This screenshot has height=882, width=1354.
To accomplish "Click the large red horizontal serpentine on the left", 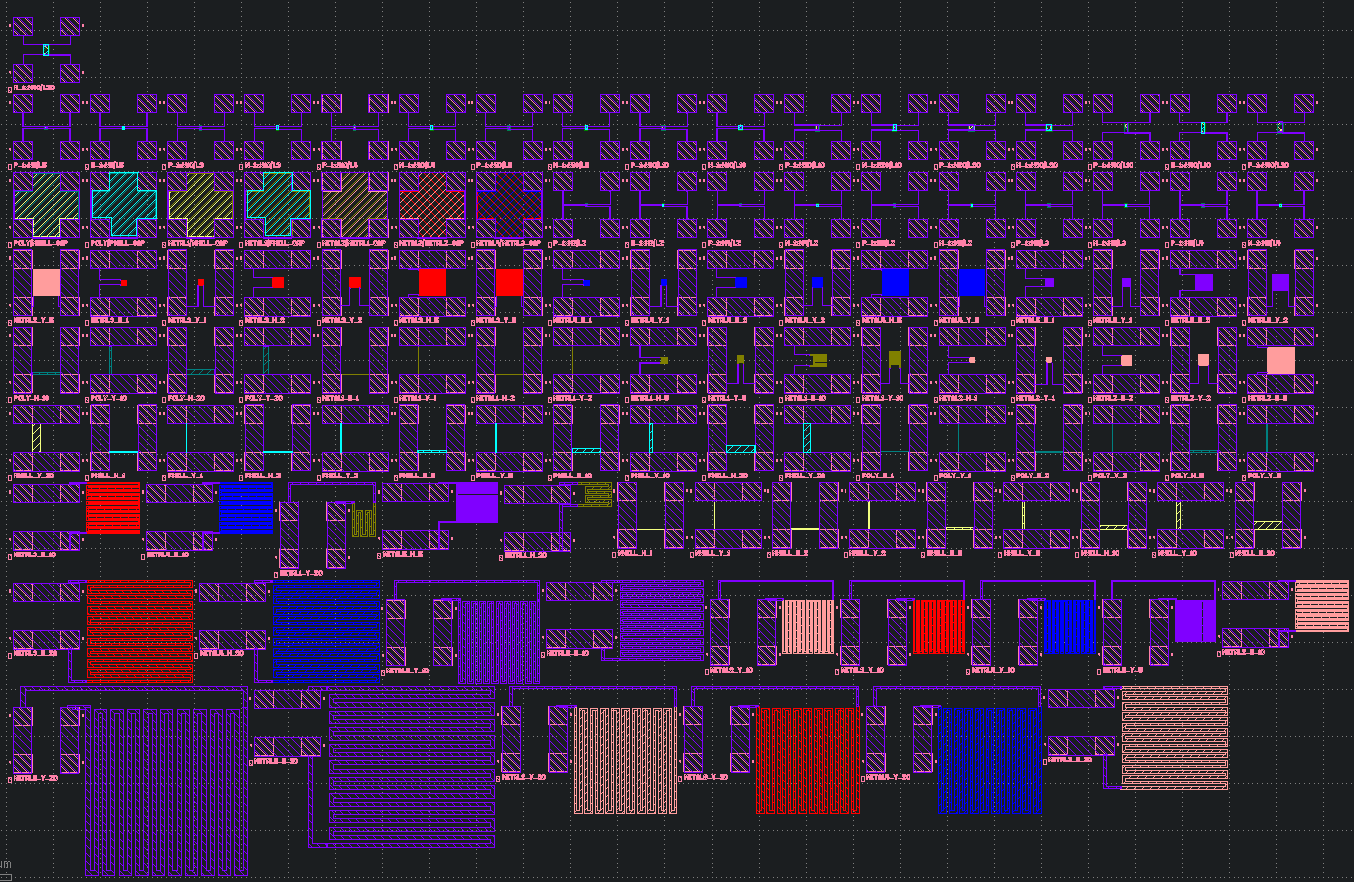I will tap(140, 630).
